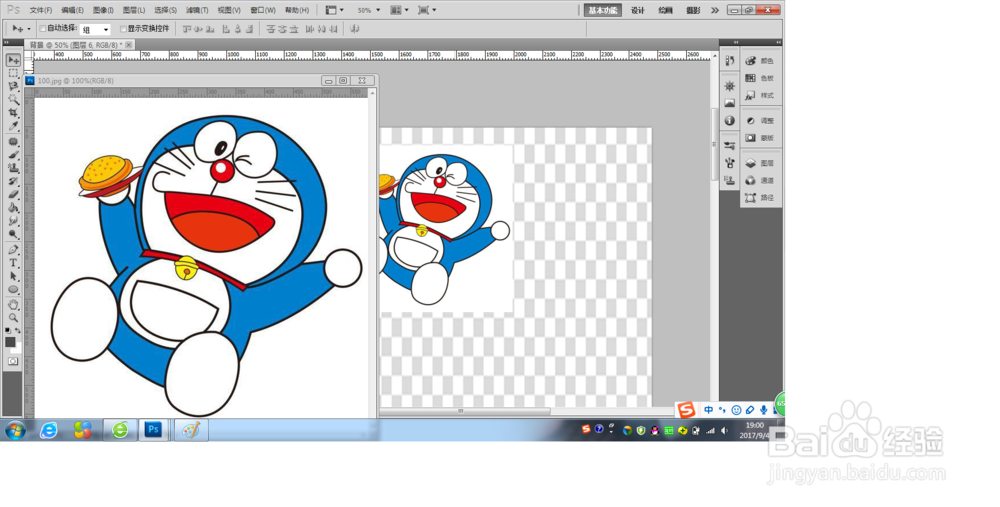
Task: Open the 滤镜(T) menu
Action: coord(197,10)
